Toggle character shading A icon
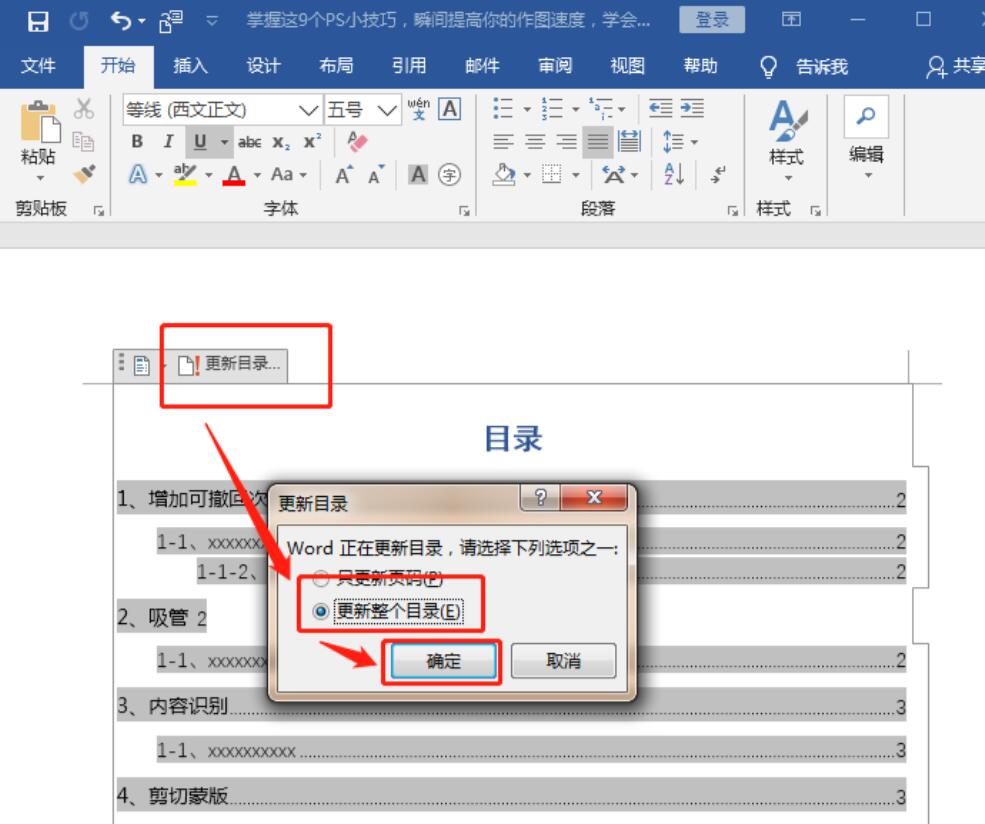 (x=418, y=175)
